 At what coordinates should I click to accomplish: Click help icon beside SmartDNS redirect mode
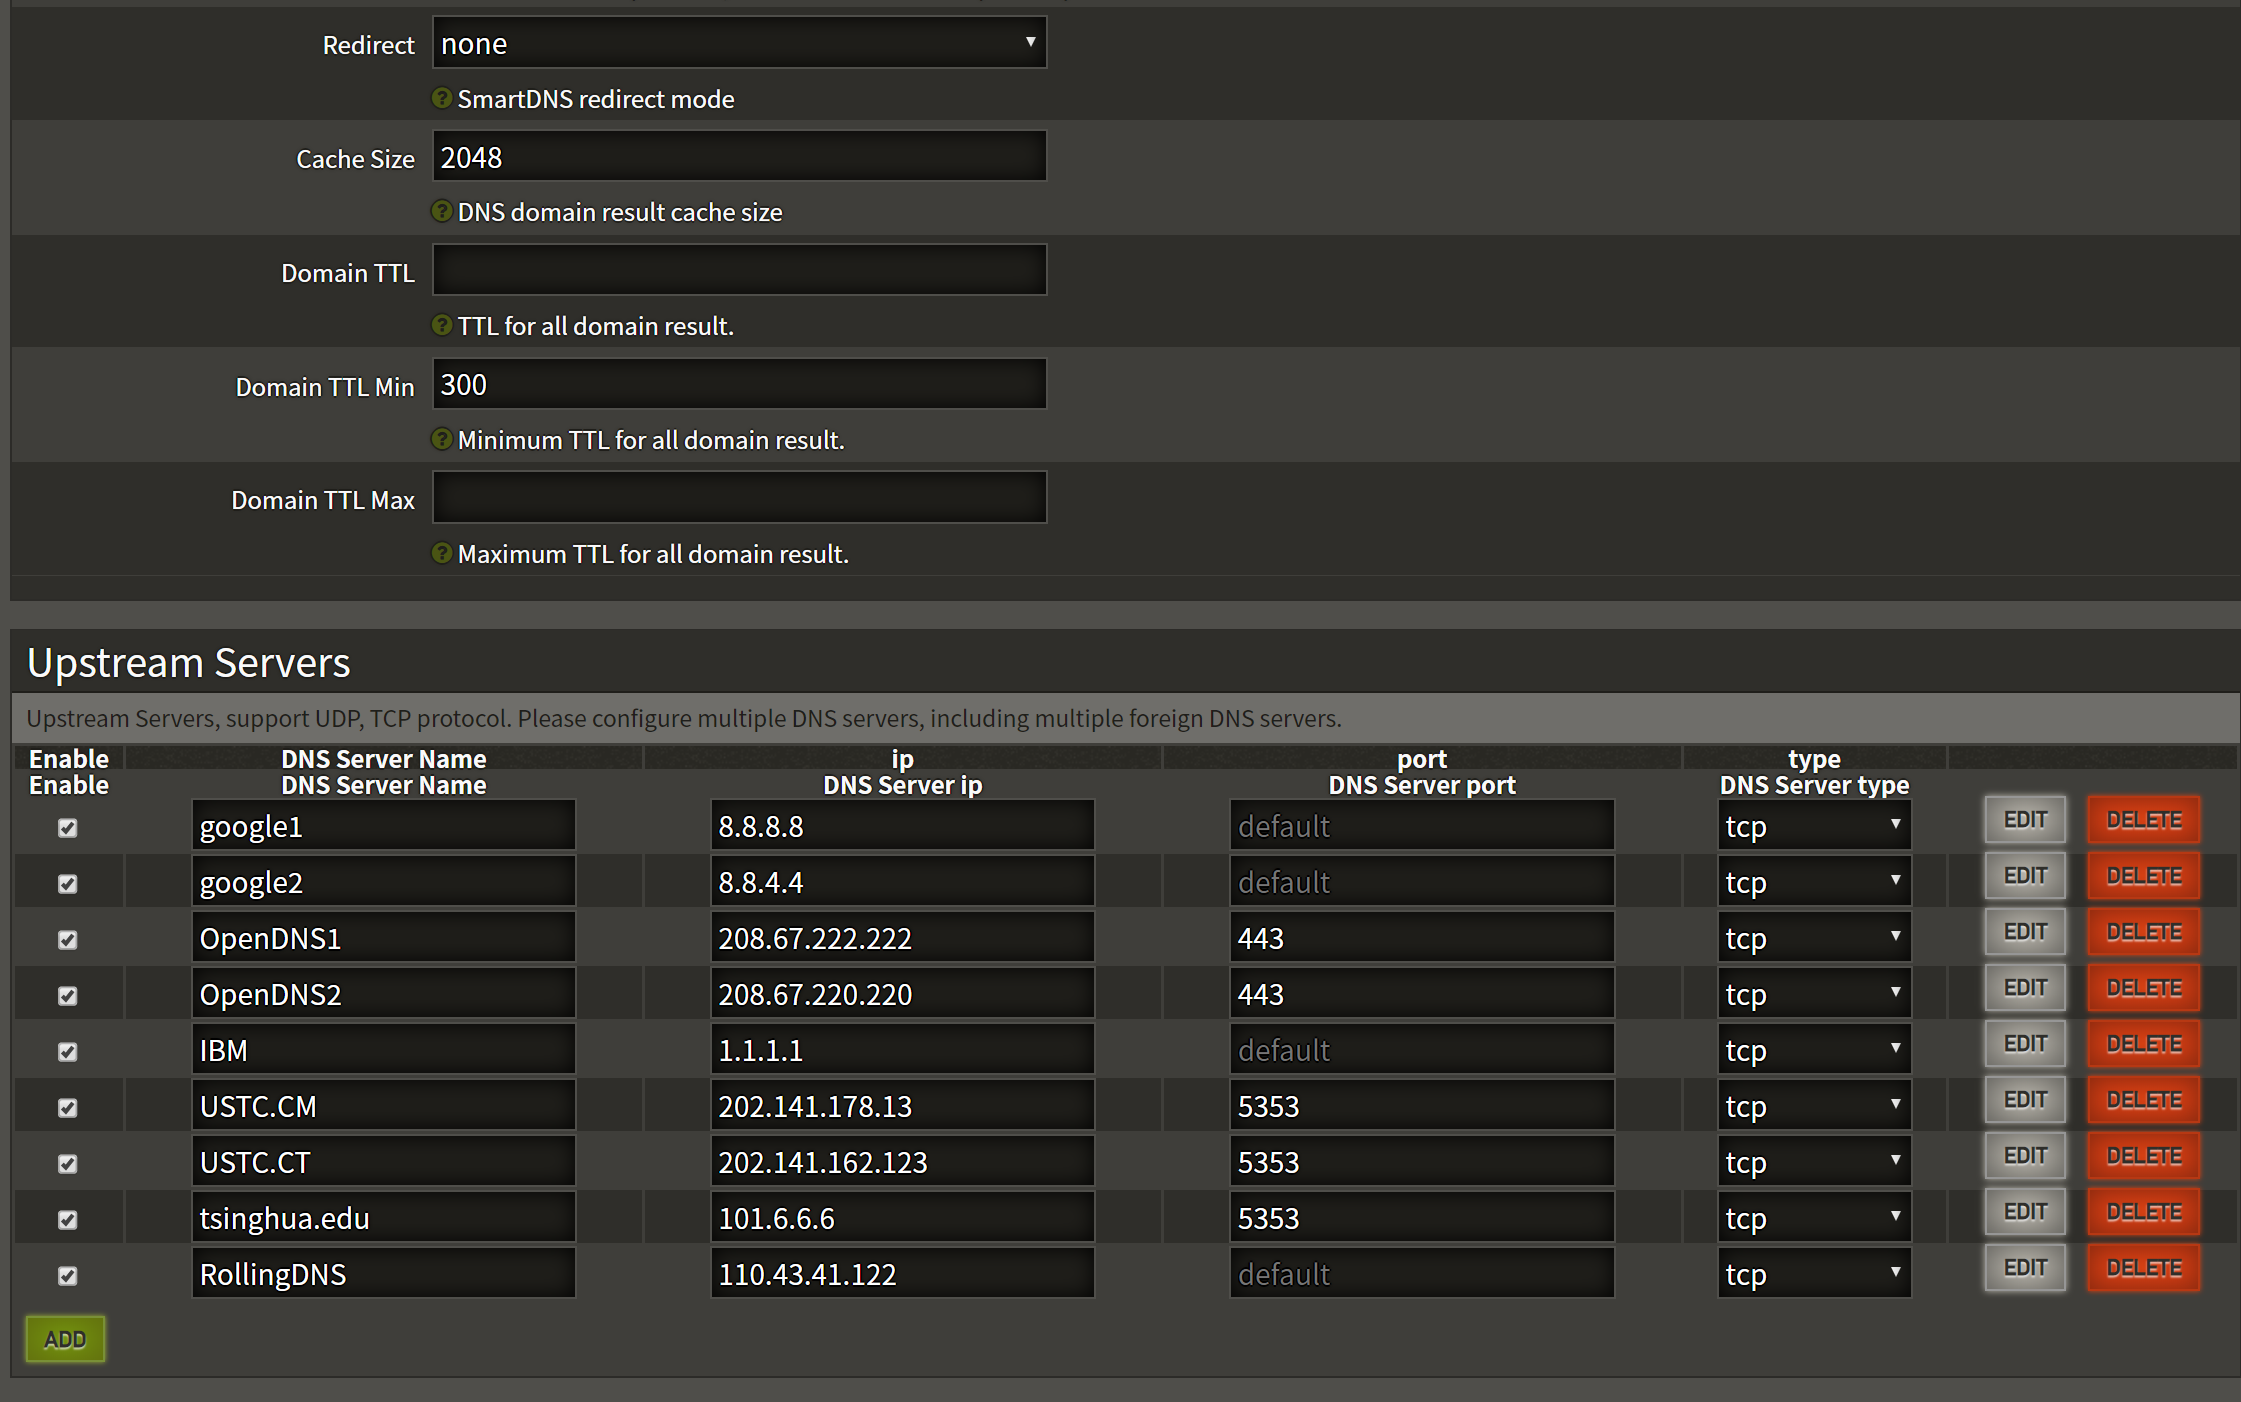(x=441, y=98)
